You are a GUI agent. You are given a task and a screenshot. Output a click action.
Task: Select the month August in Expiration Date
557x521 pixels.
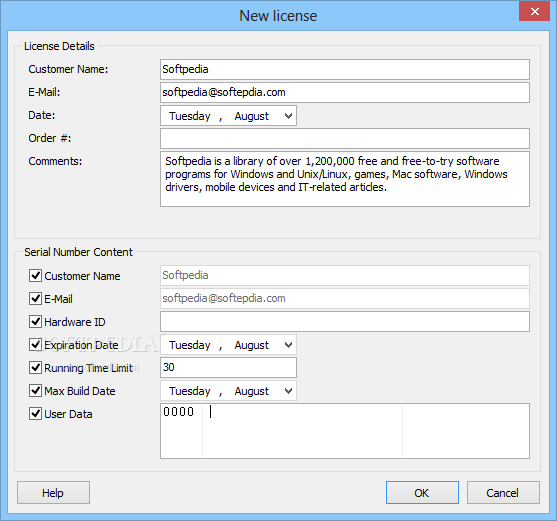tap(252, 345)
